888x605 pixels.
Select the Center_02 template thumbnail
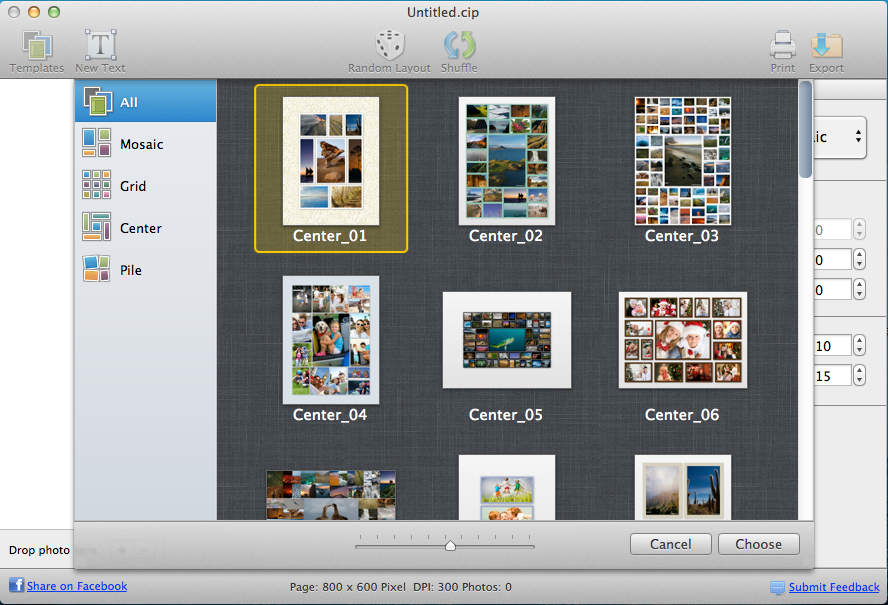[507, 161]
